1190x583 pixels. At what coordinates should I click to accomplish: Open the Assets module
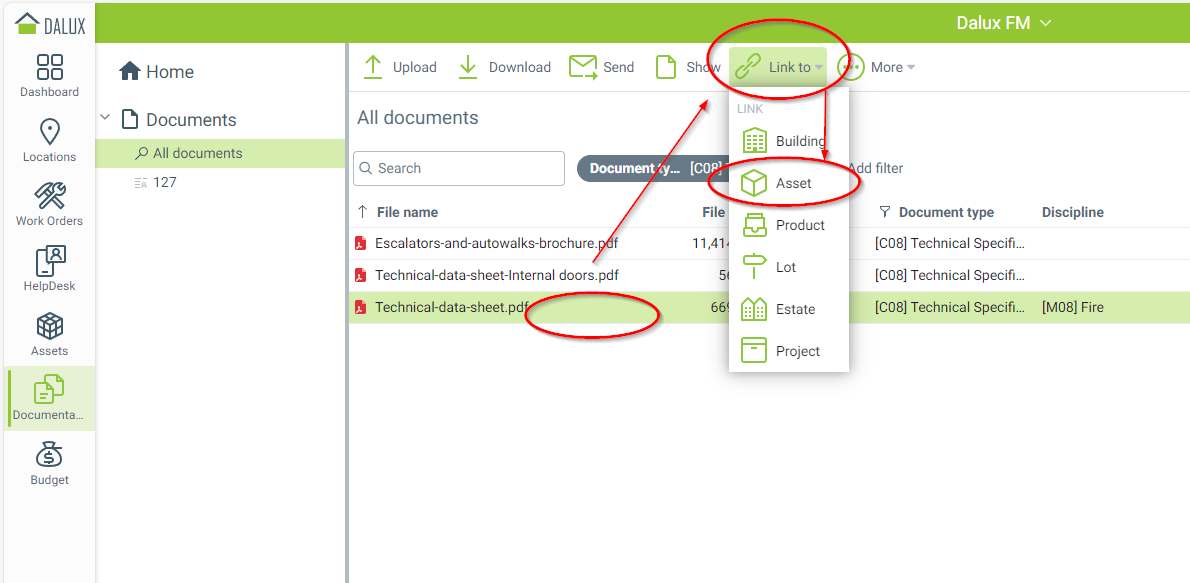click(x=49, y=334)
